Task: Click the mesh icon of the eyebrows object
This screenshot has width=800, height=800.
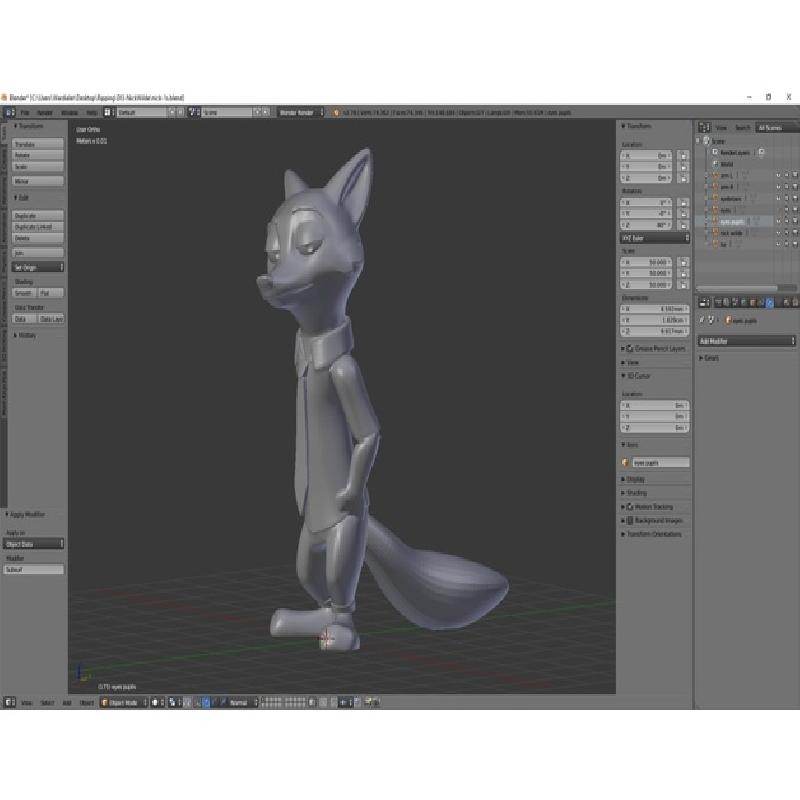Action: point(715,198)
